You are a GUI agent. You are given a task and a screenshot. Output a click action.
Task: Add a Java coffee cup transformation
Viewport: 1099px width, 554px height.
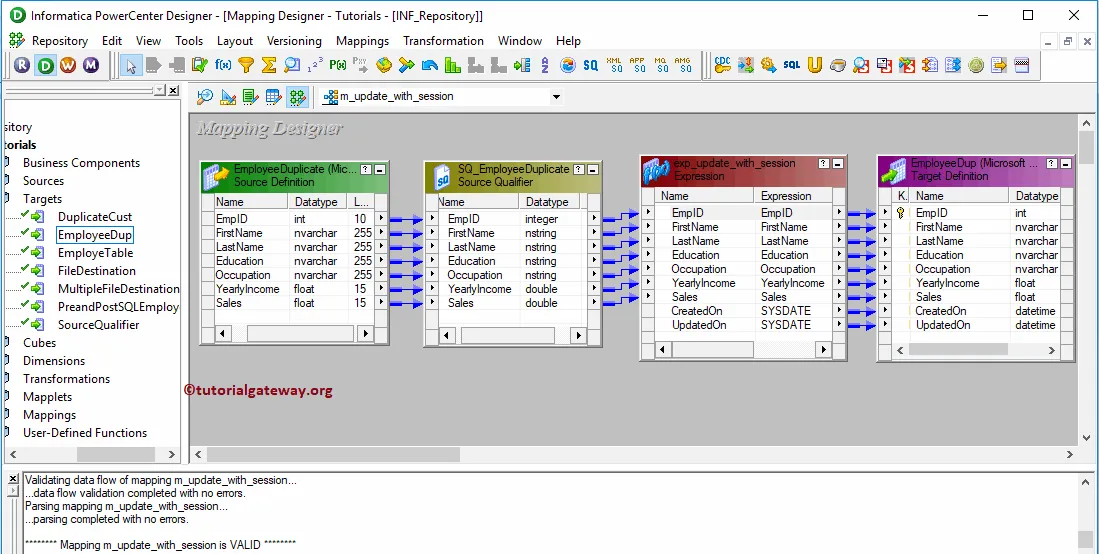click(x=838, y=66)
